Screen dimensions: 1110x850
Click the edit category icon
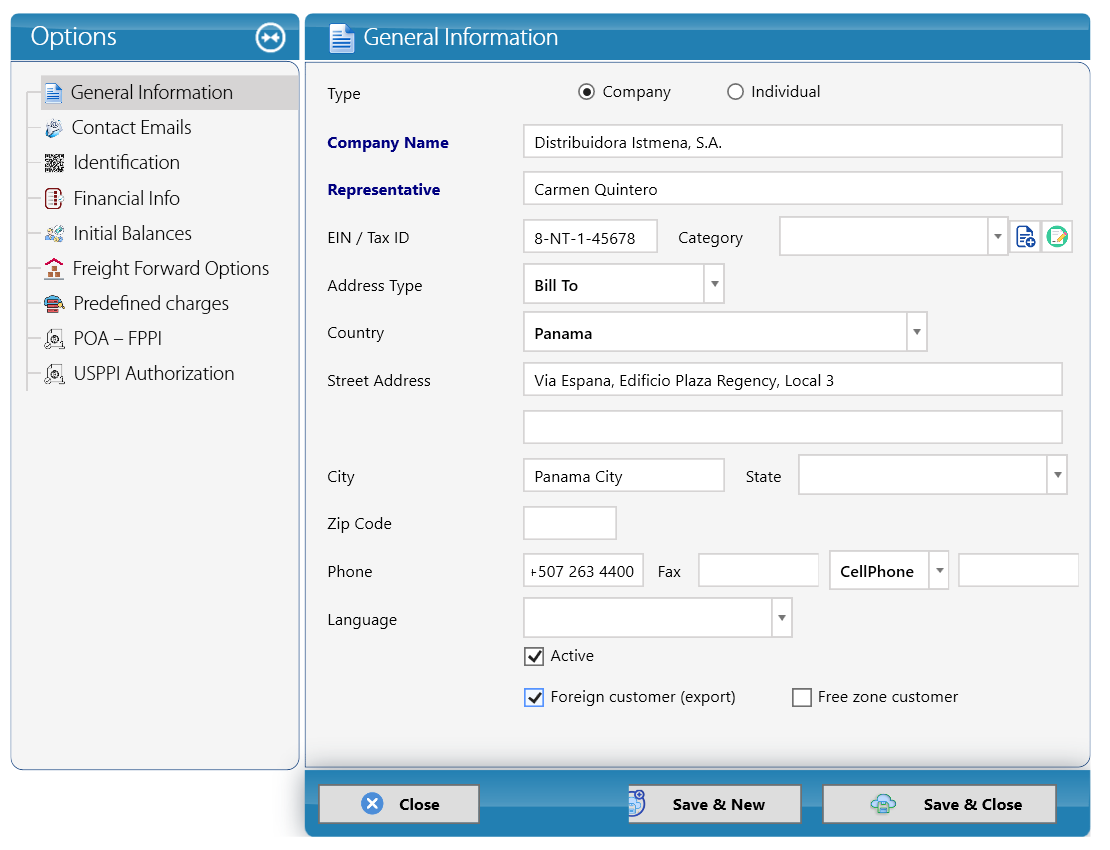pyautogui.click(x=1057, y=237)
